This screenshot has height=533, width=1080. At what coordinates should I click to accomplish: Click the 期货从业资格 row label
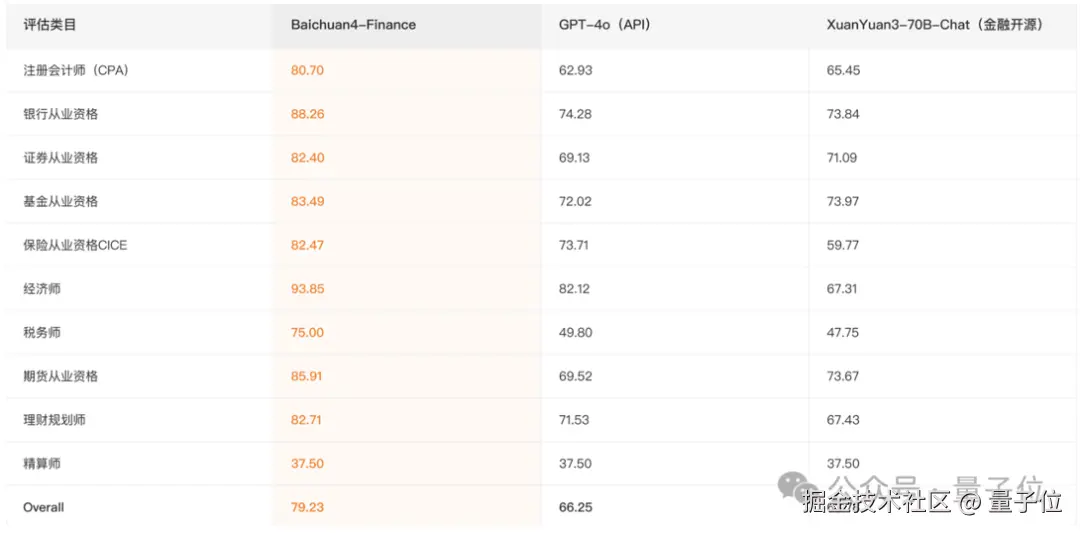tap(61, 376)
